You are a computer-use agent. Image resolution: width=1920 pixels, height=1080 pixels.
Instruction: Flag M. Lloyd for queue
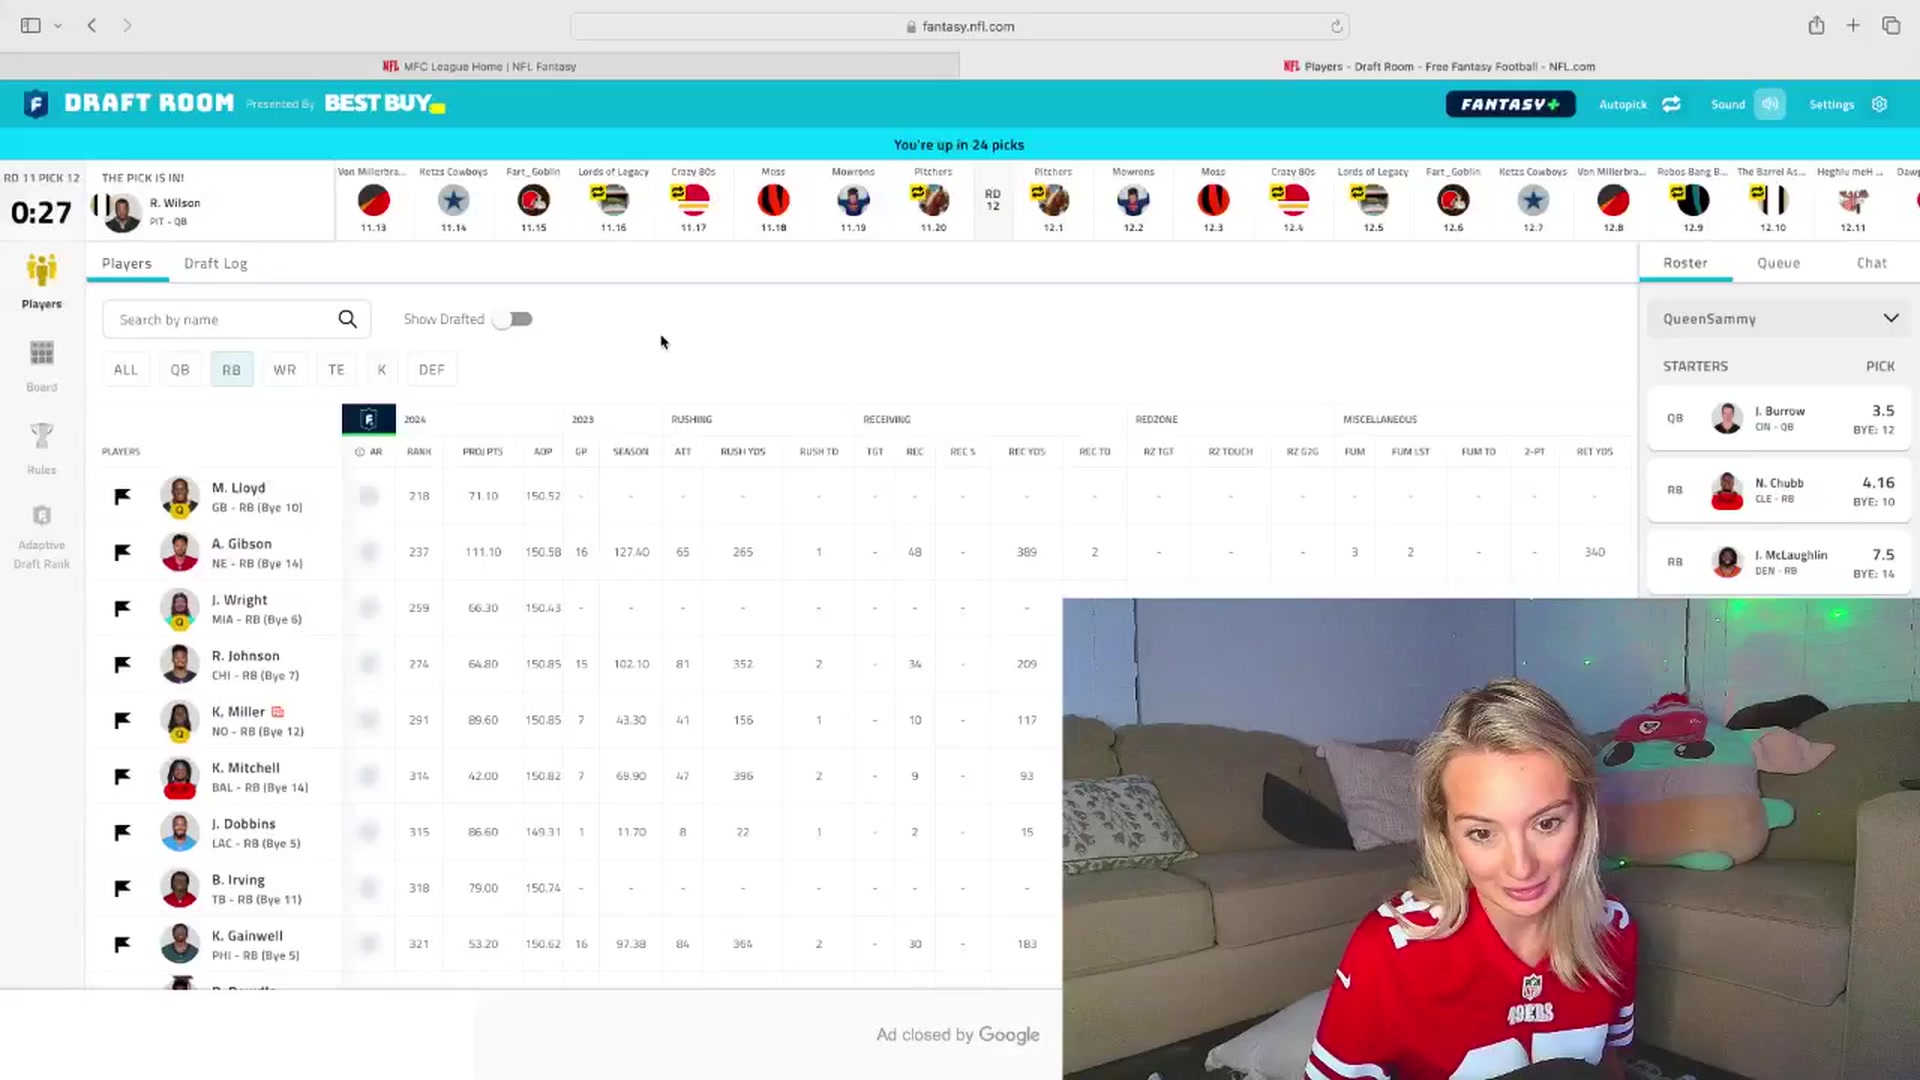pos(122,496)
